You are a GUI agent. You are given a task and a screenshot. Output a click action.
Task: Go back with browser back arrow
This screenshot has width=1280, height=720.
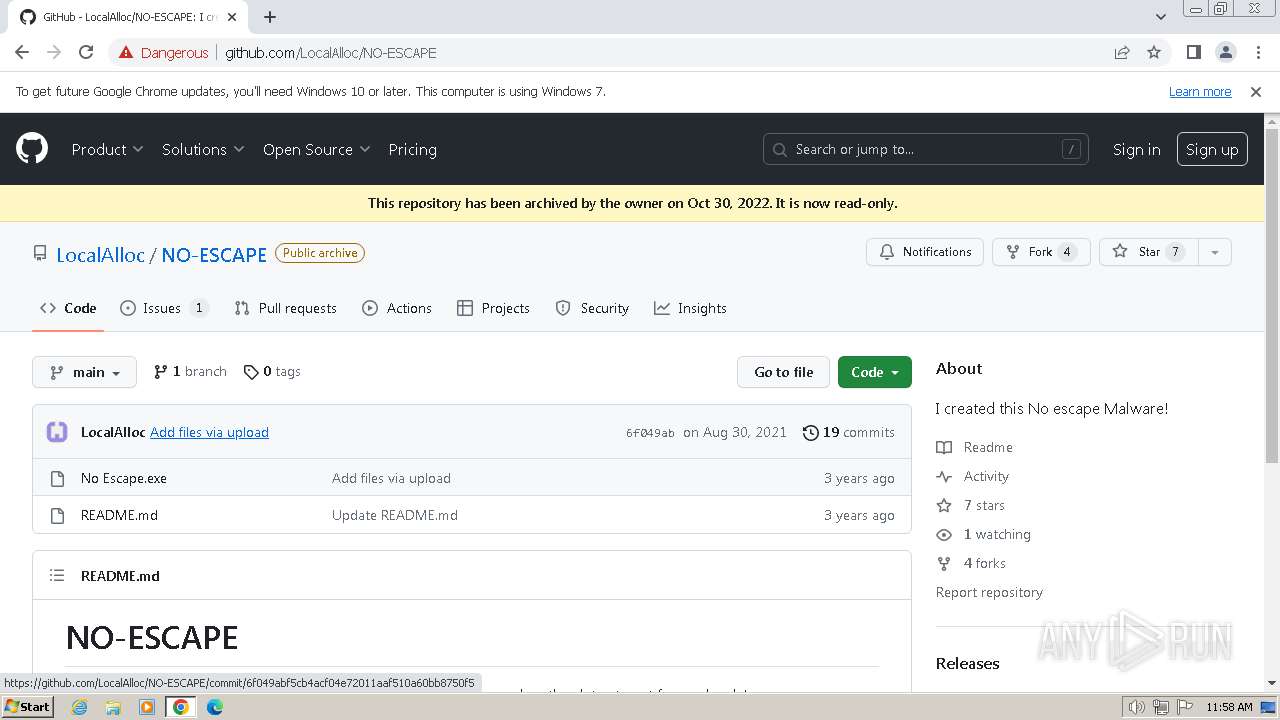(x=22, y=52)
